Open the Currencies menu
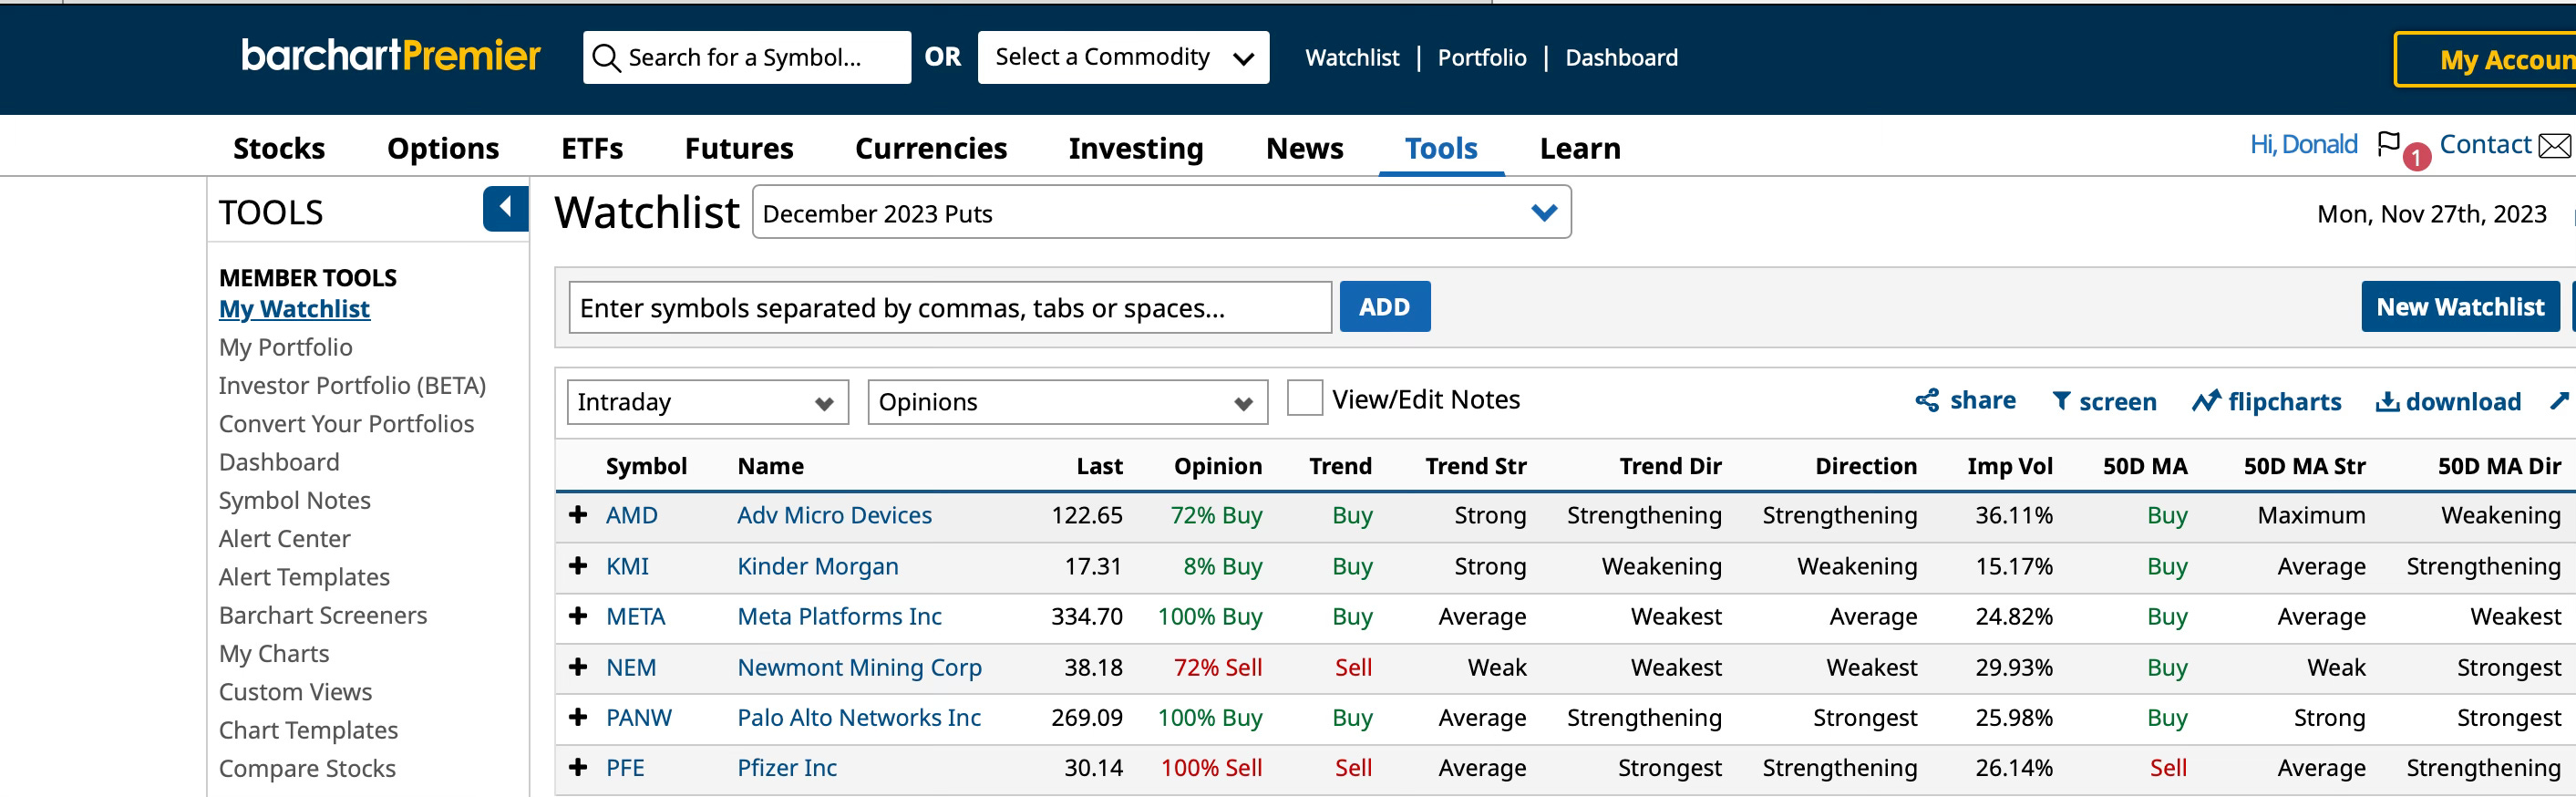This screenshot has width=2576, height=797. pyautogui.click(x=931, y=148)
